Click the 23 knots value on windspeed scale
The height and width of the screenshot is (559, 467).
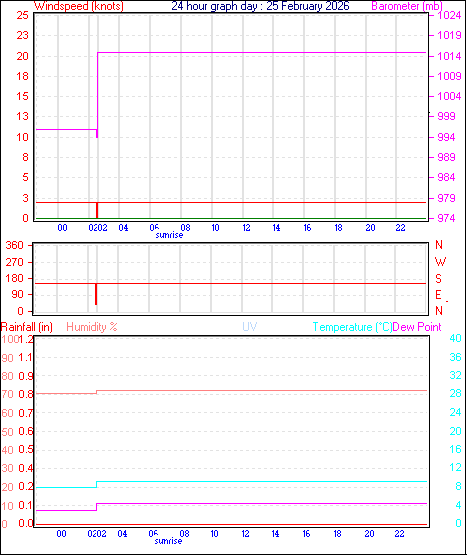pyautogui.click(x=22, y=35)
